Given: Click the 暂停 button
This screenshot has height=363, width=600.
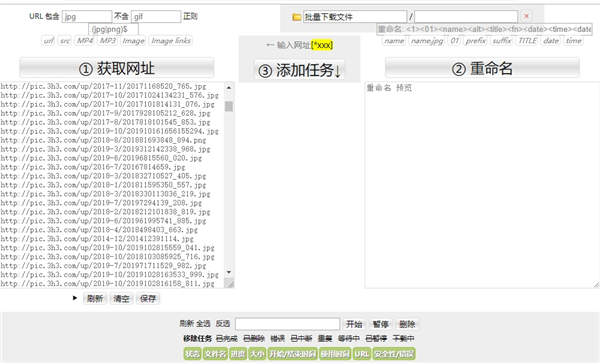Looking at the screenshot, I should click(x=380, y=324).
